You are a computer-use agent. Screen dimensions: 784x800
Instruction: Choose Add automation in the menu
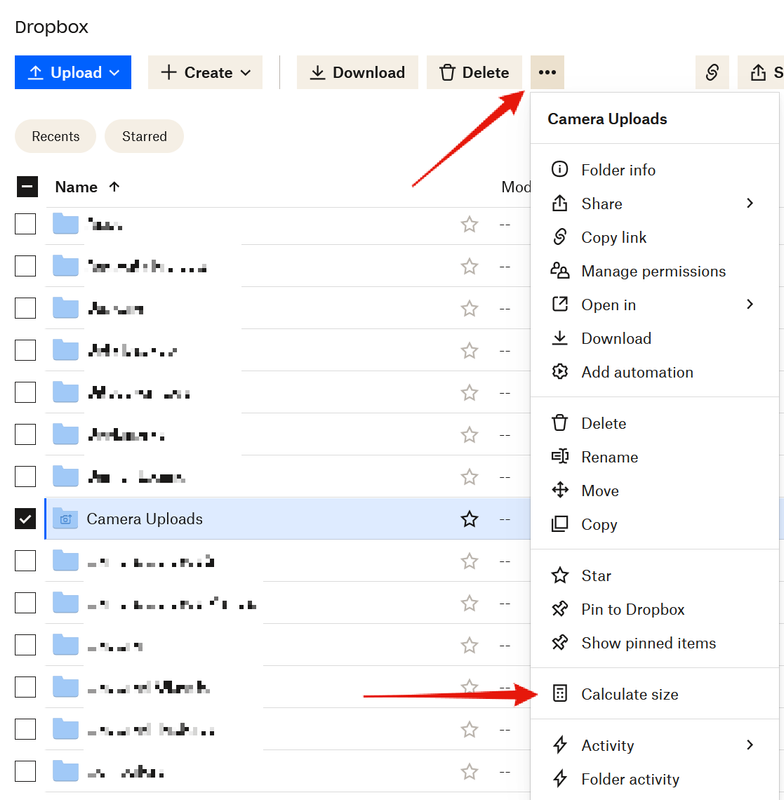coord(637,372)
